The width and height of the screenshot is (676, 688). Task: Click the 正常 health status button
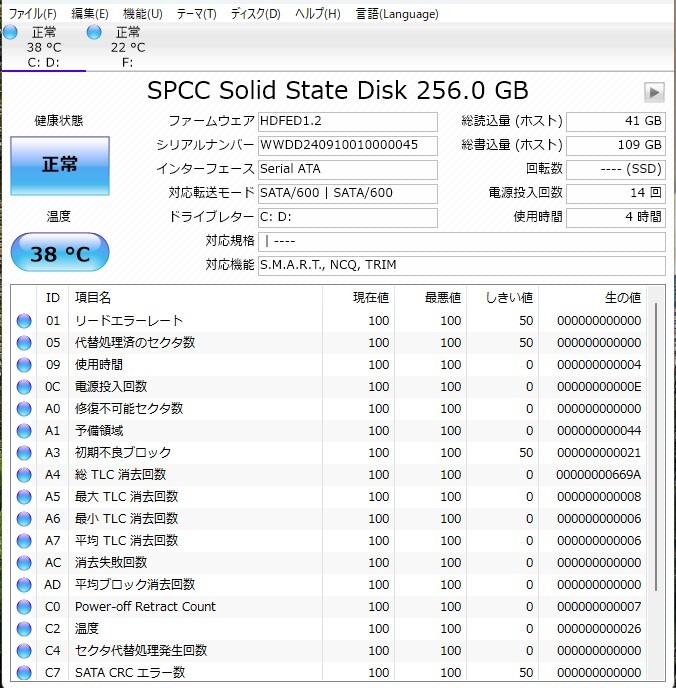click(60, 165)
